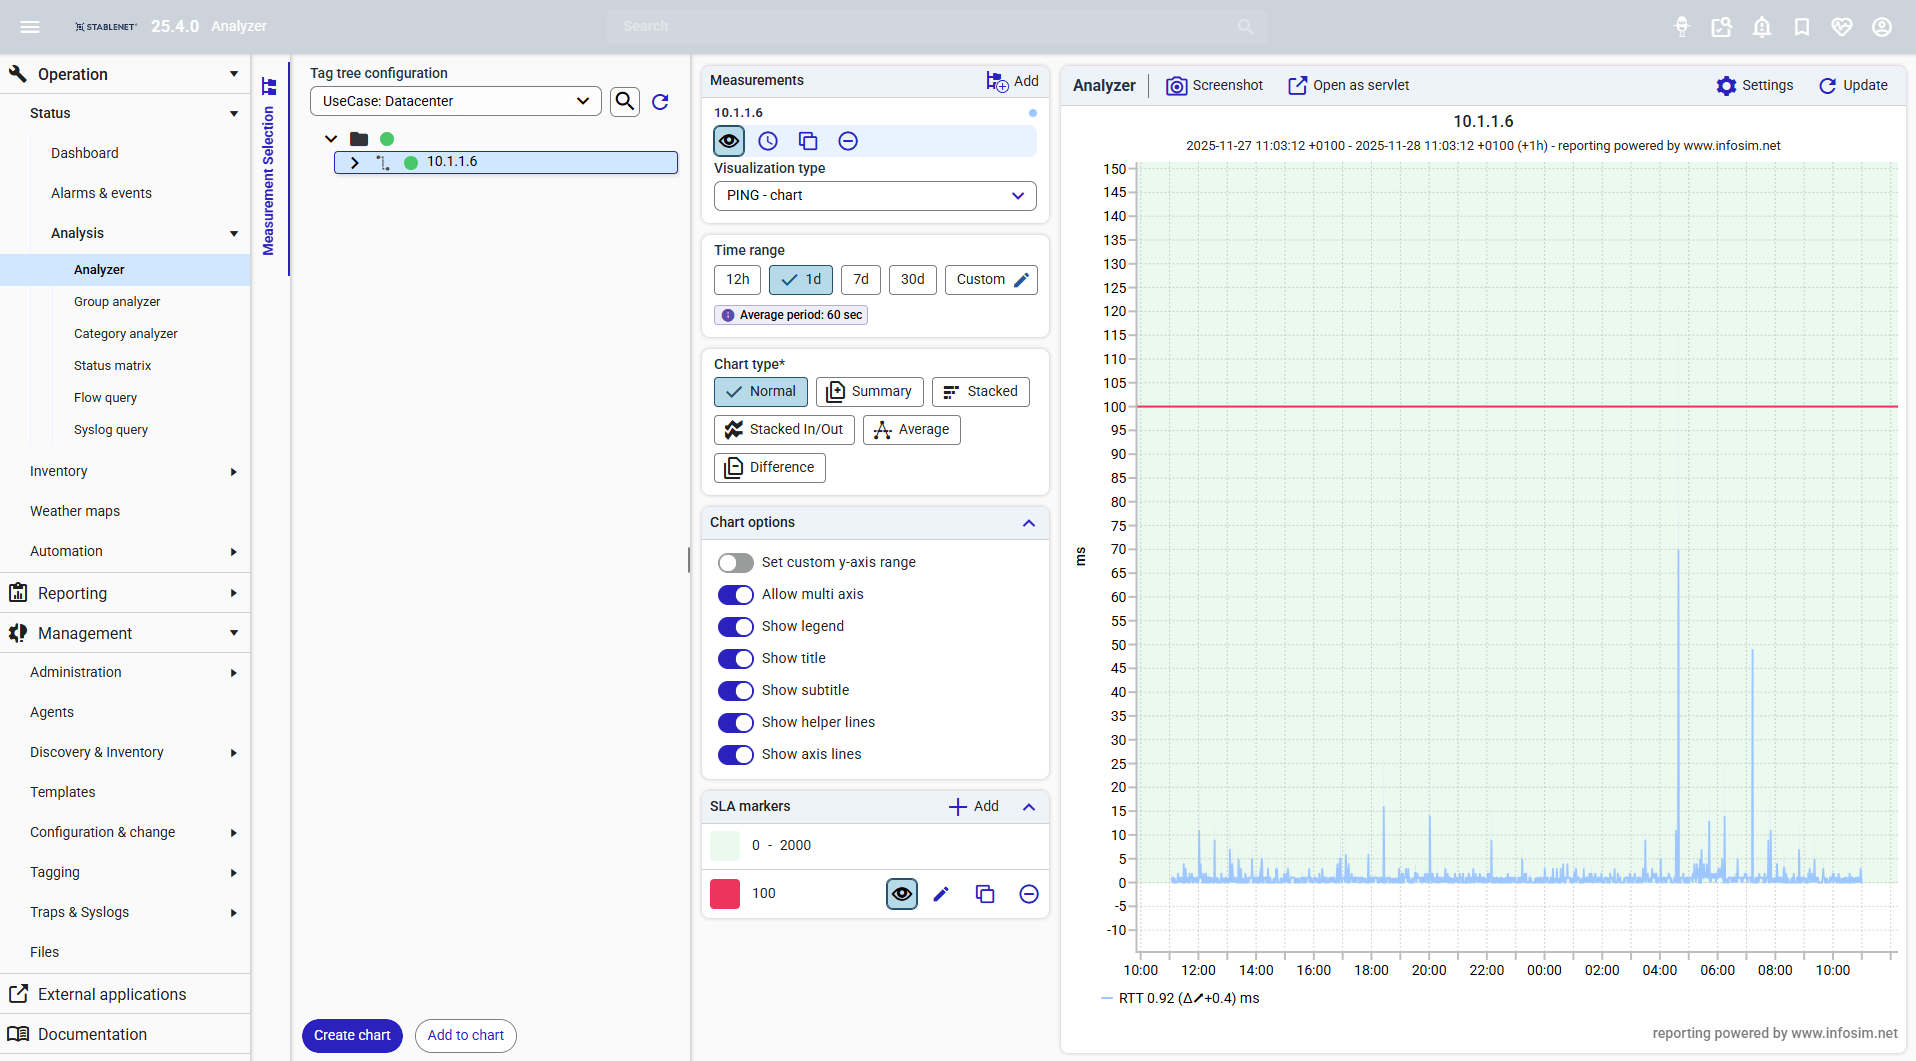Delete the SLA marker 100
The width and height of the screenshot is (1916, 1061).
[x=1029, y=894]
